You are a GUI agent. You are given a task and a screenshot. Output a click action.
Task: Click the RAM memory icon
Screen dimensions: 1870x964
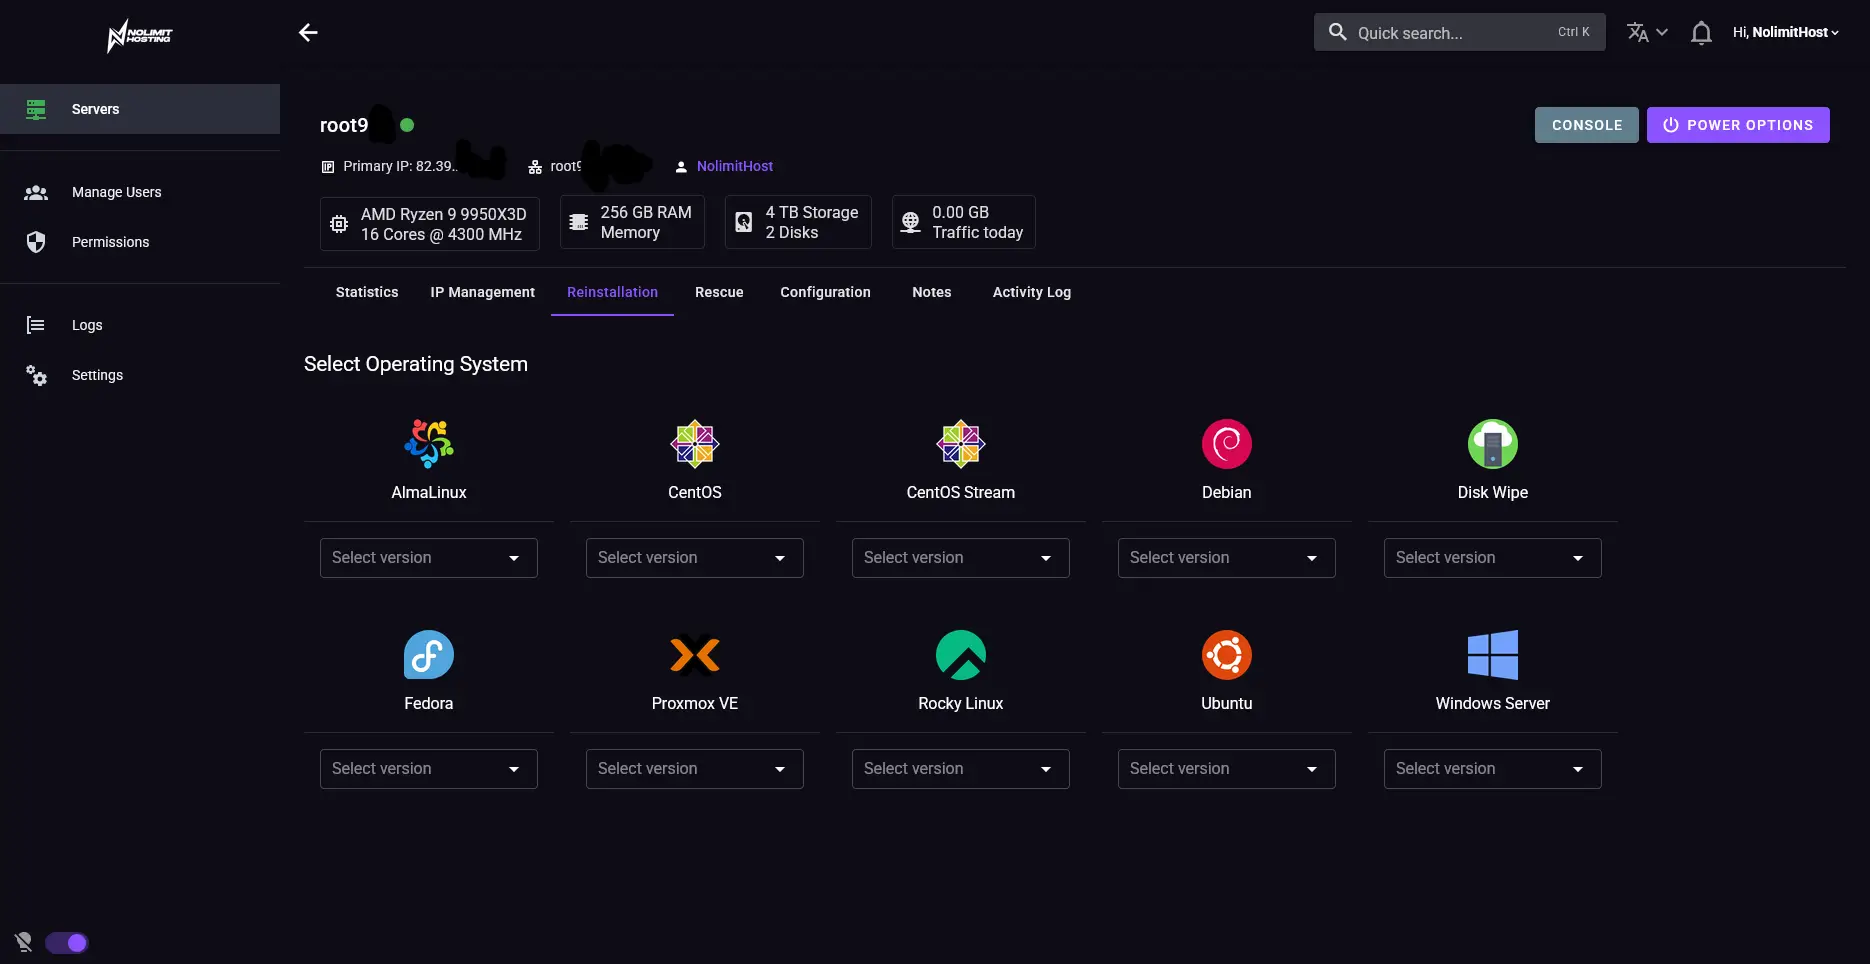579,222
